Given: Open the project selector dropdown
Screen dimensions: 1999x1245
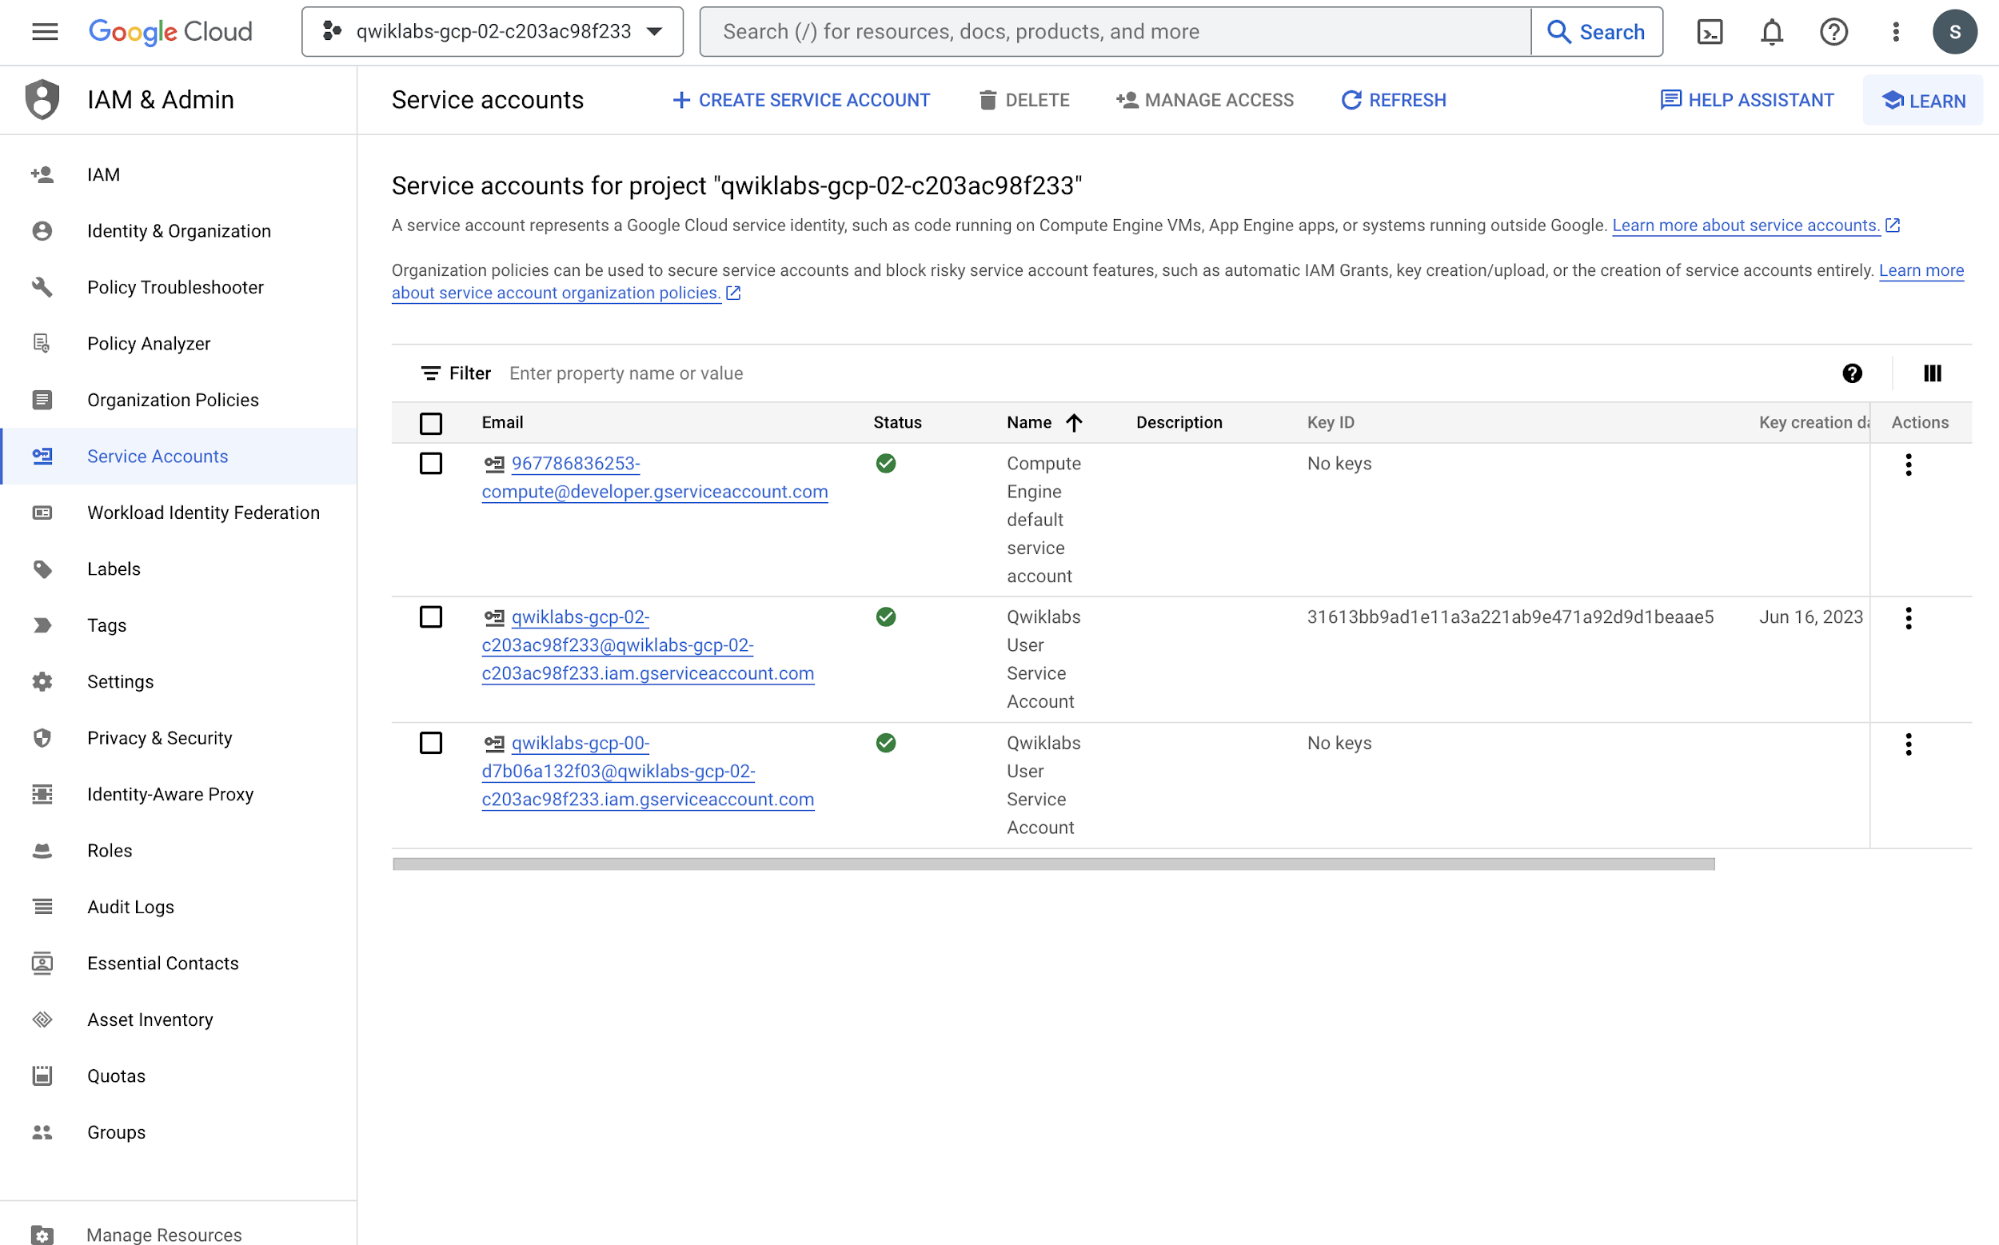Looking at the screenshot, I should 493,32.
